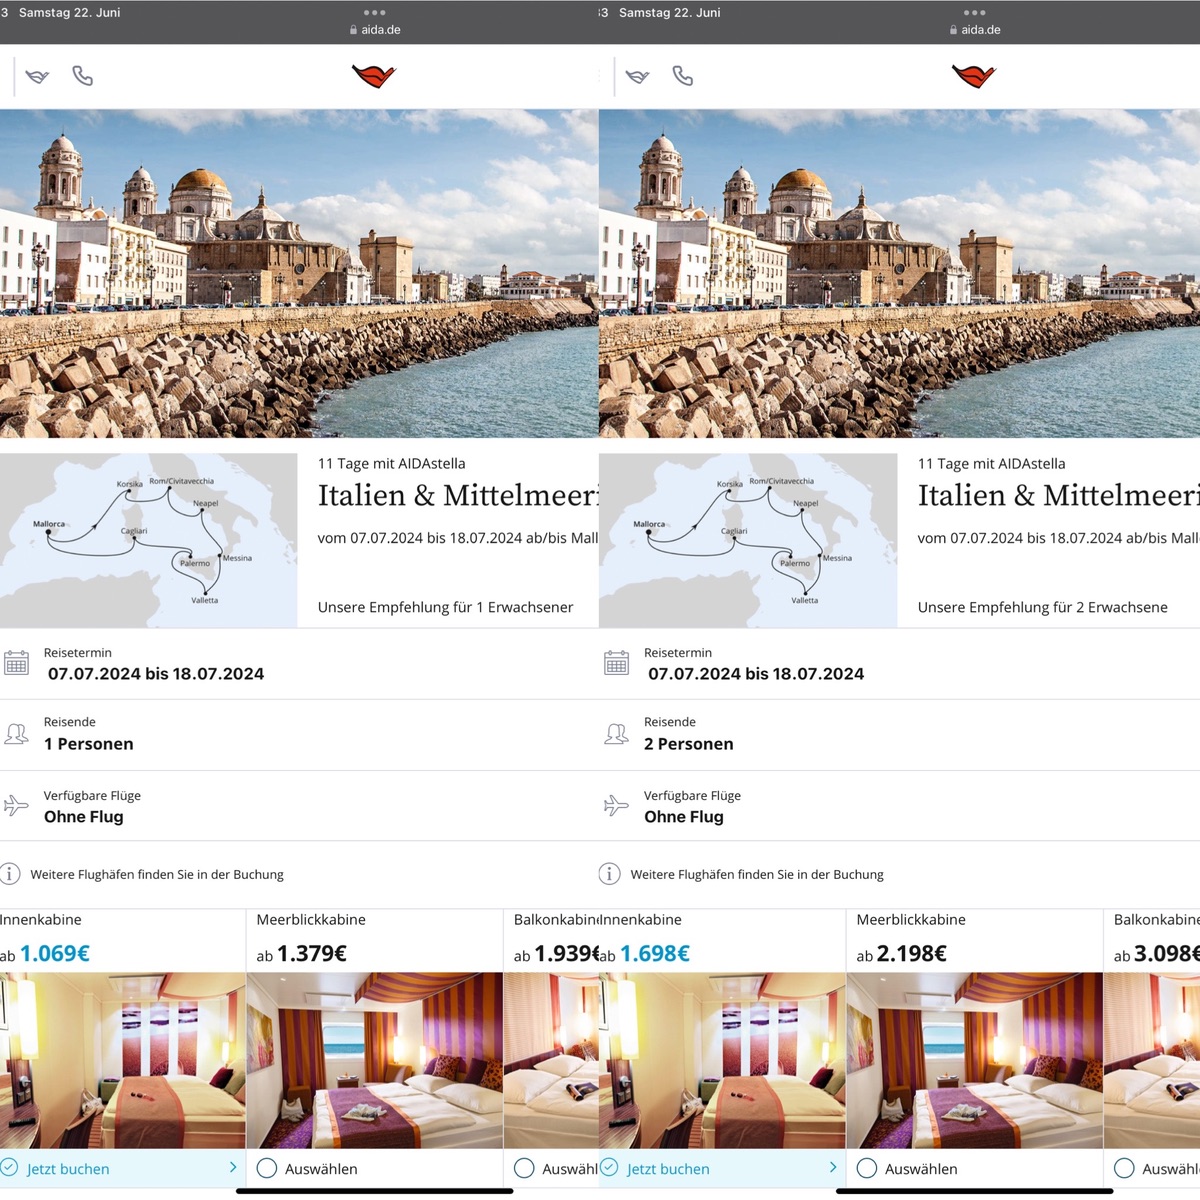Click 'Unsere Empfehlung für 2 Erwachsene' text

1043,607
